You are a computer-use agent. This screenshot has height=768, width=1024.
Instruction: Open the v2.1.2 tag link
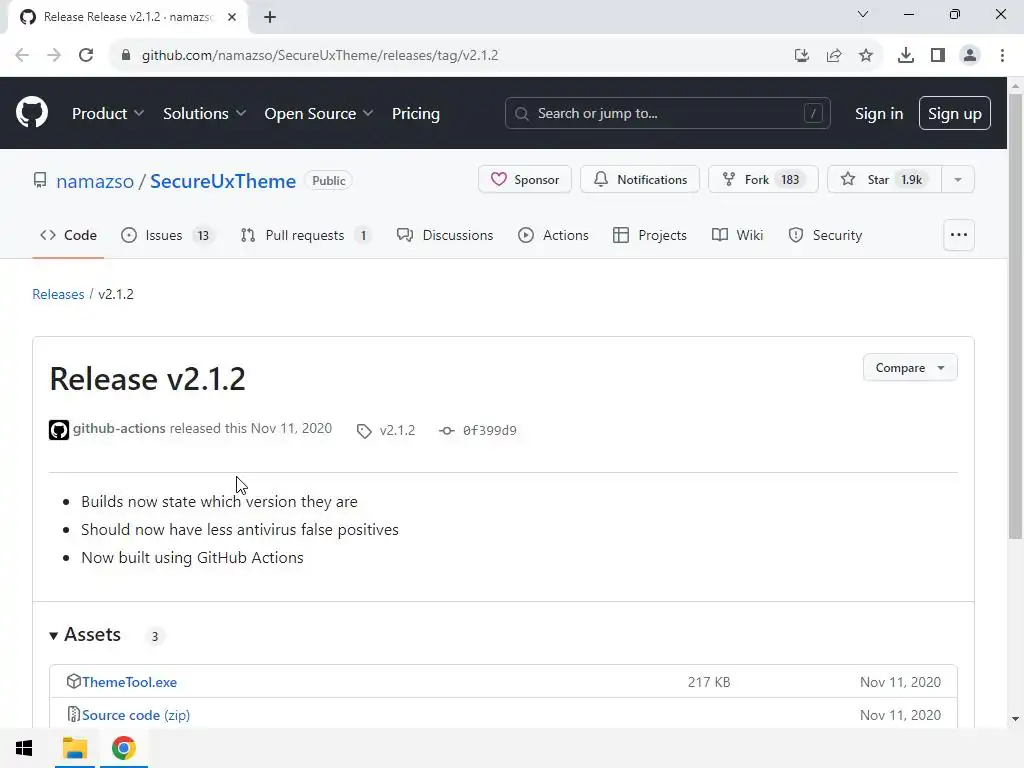[397, 430]
